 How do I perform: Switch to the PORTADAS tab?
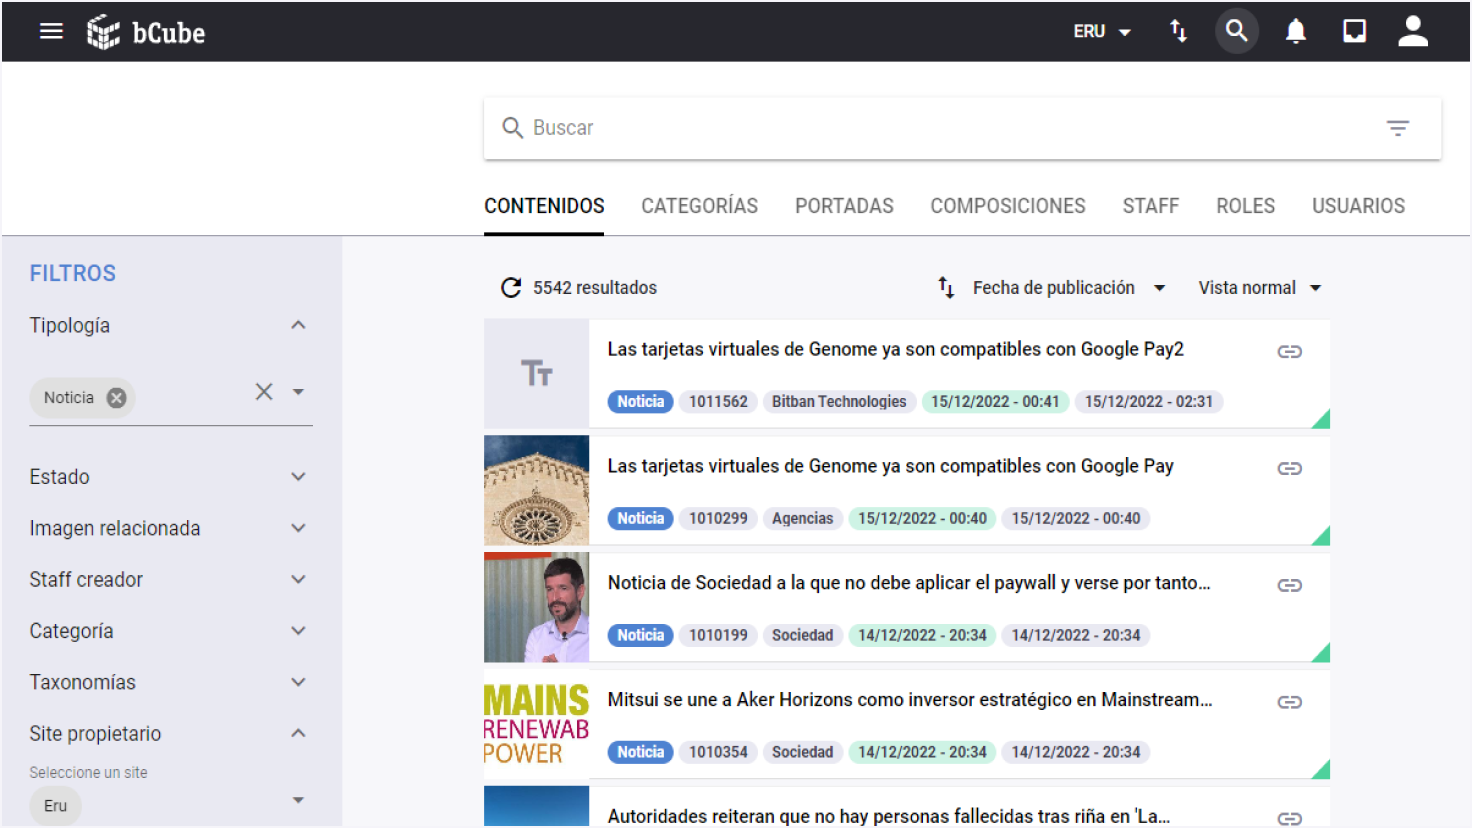tap(844, 206)
